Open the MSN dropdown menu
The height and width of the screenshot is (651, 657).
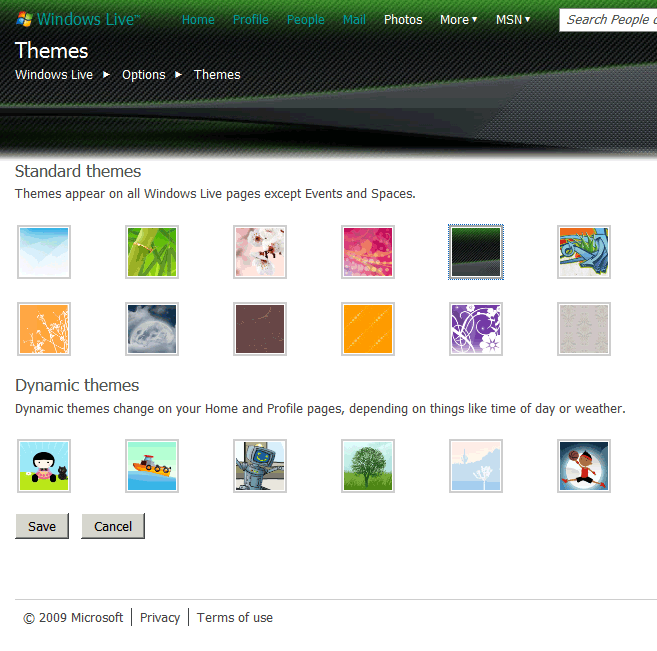513,20
